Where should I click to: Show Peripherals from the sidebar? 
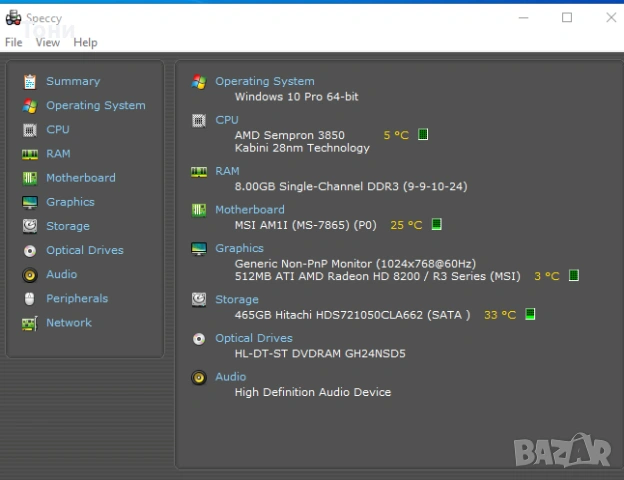tap(77, 299)
